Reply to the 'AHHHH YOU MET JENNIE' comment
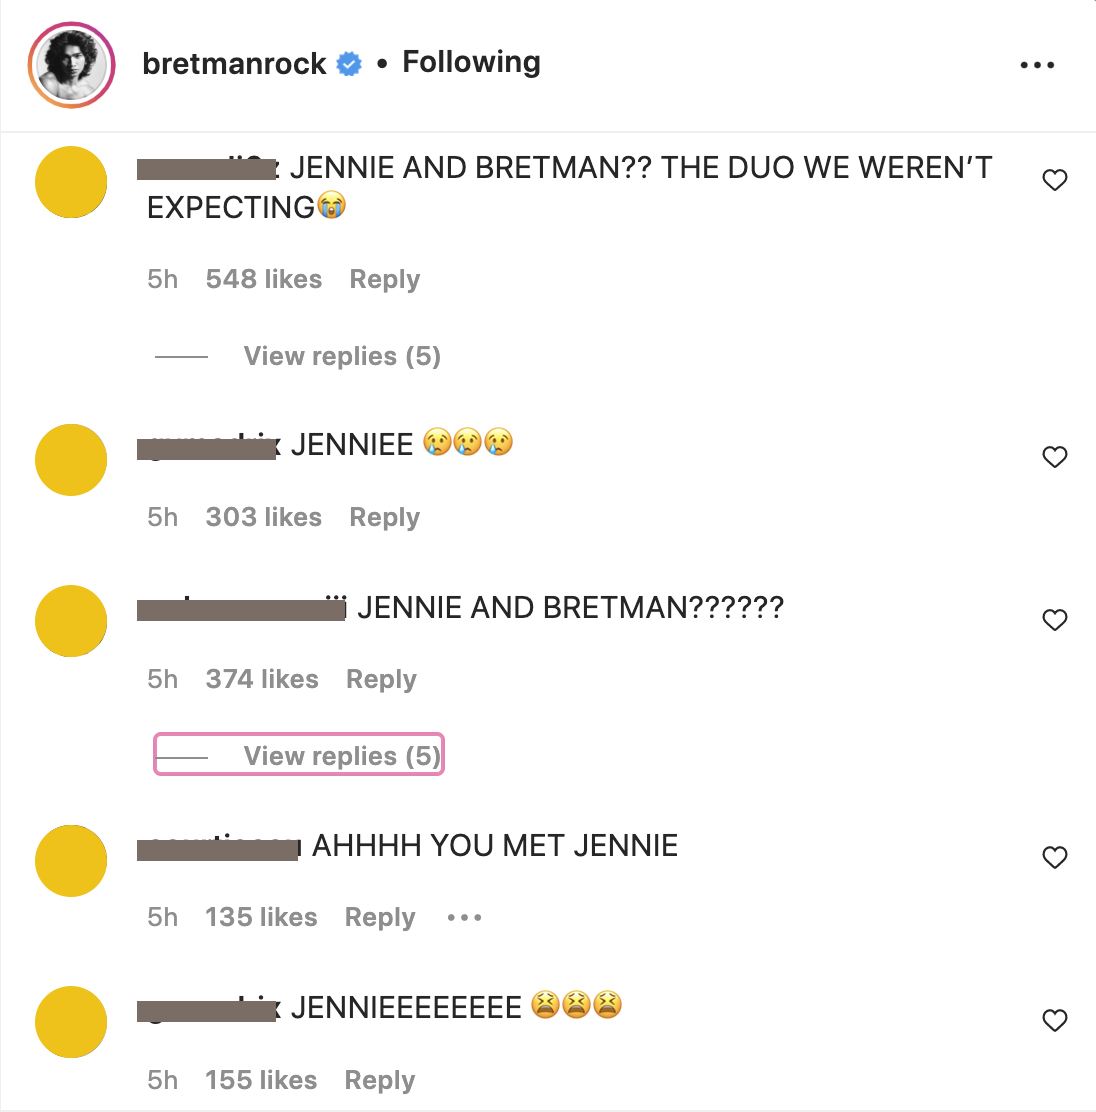 point(380,917)
